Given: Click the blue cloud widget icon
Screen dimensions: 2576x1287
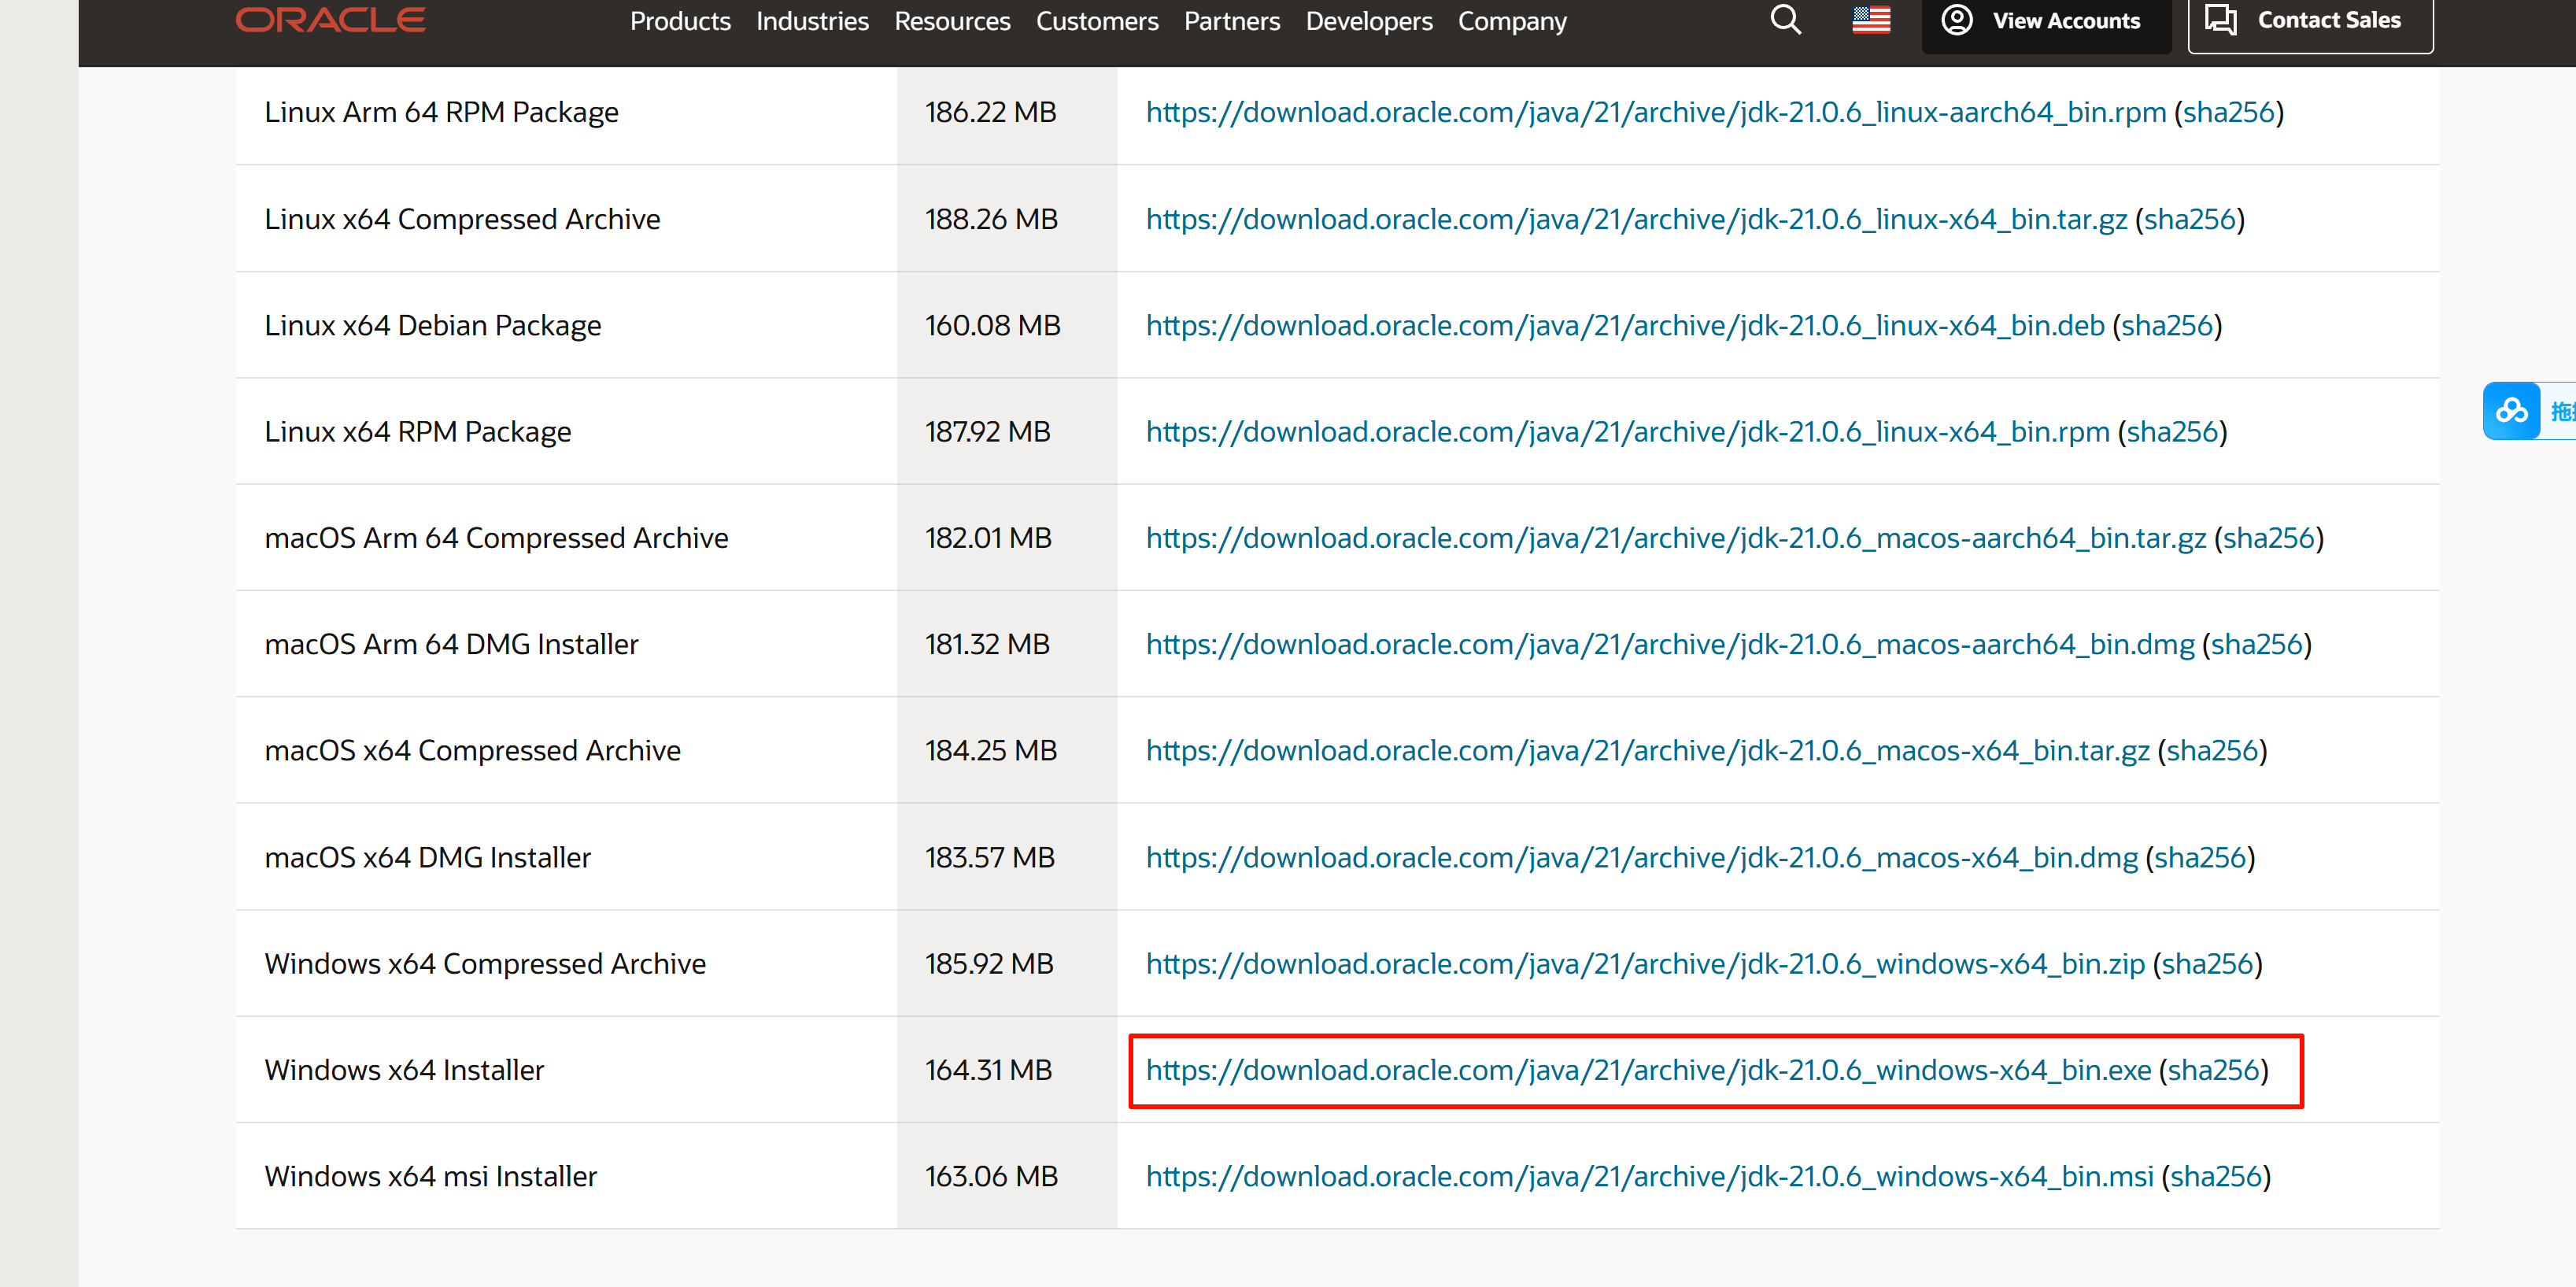Looking at the screenshot, I should click(2511, 411).
